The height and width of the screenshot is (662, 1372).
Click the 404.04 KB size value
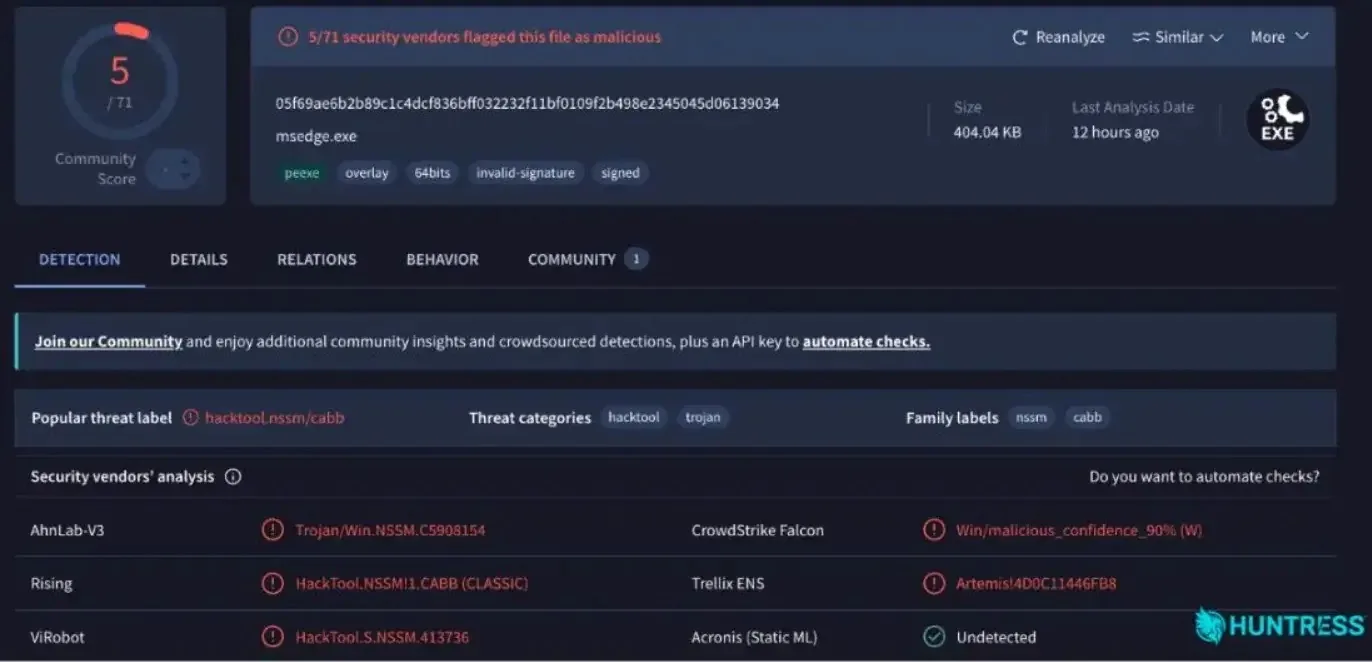click(x=987, y=132)
